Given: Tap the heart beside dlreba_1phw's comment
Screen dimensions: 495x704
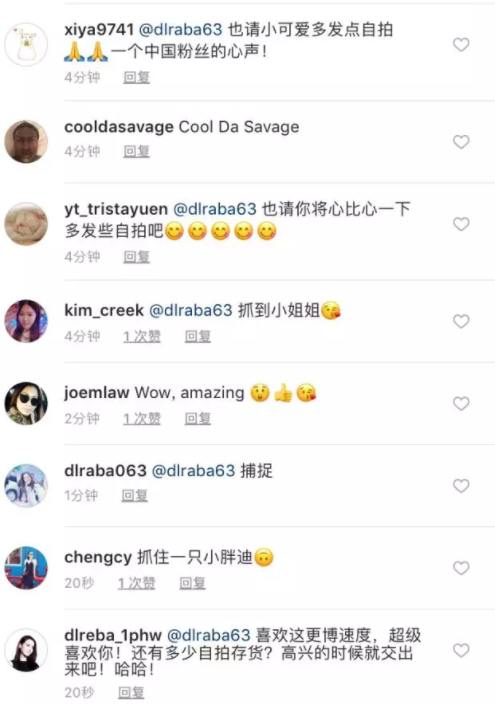Looking at the screenshot, I should pos(461,650).
